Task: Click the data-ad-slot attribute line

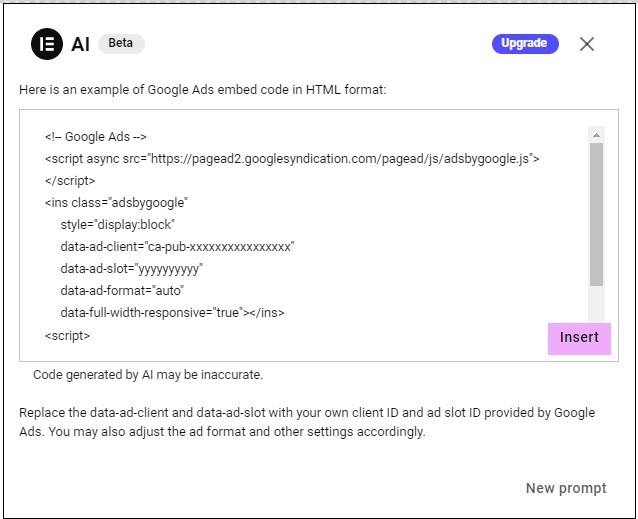Action: (131, 269)
